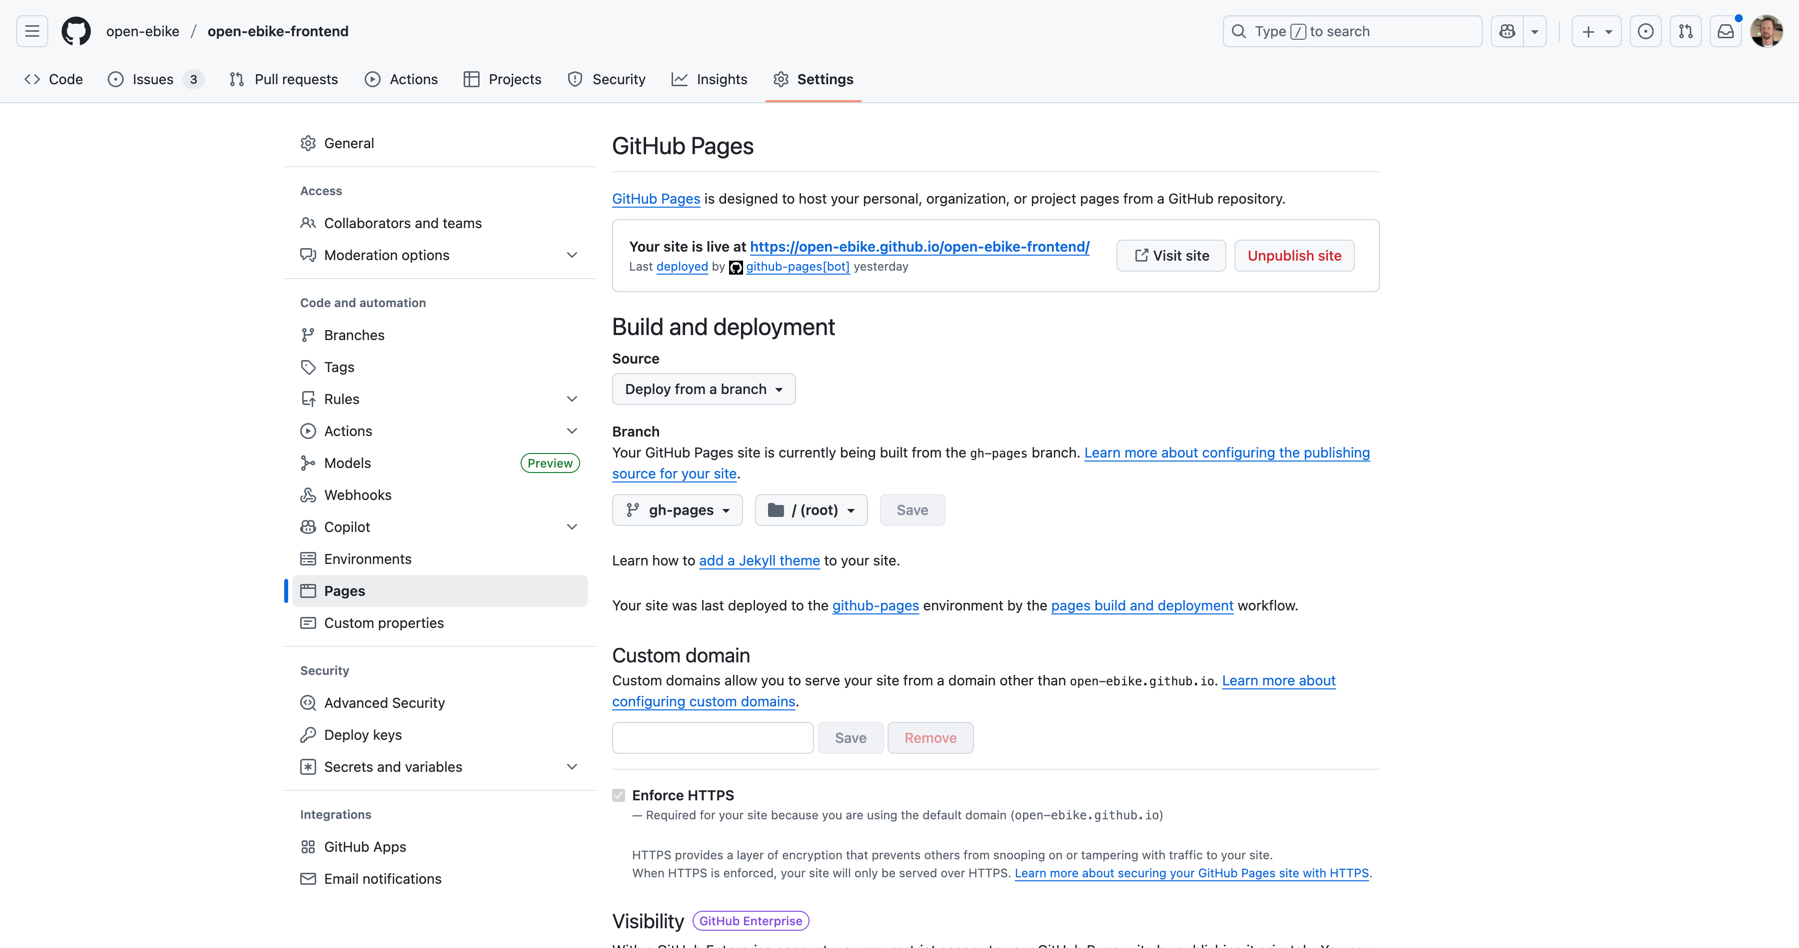1799x948 pixels.
Task: Click the Unpublish site button
Action: 1294,255
